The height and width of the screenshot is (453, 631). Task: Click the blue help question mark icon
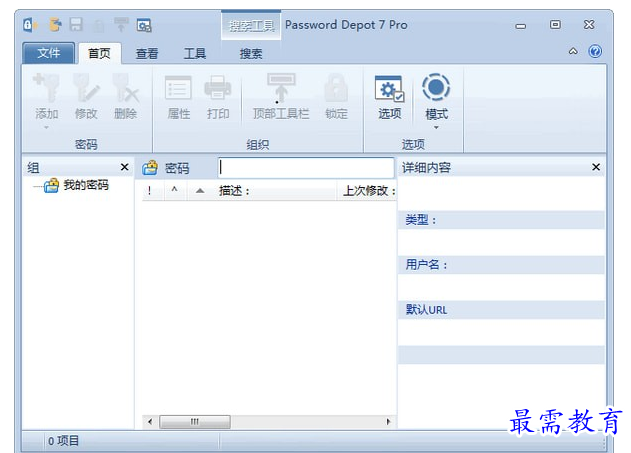(595, 51)
